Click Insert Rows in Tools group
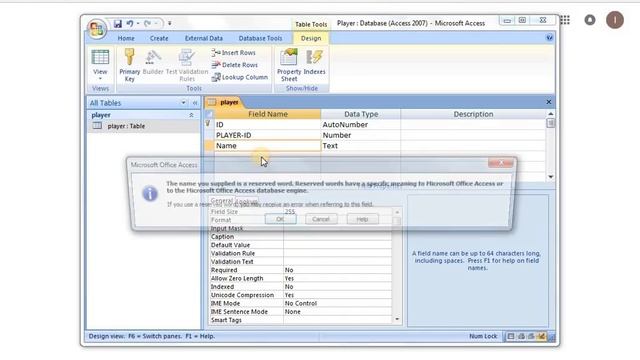640x360 pixels. pos(233,53)
